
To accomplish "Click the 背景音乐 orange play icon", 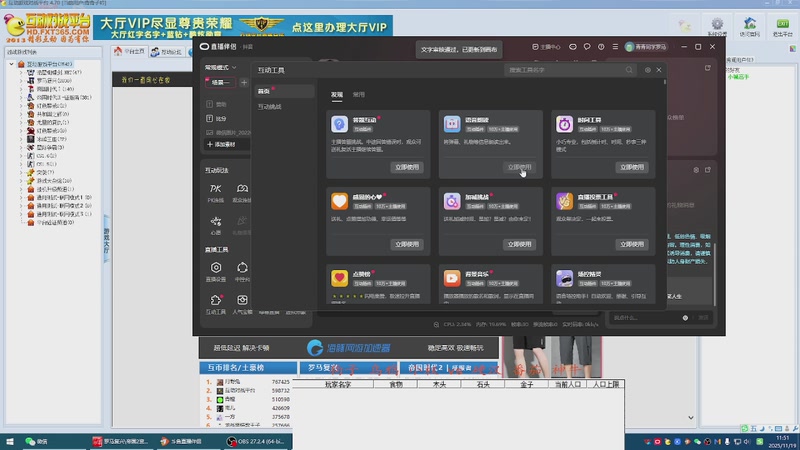I will pyautogui.click(x=452, y=278).
